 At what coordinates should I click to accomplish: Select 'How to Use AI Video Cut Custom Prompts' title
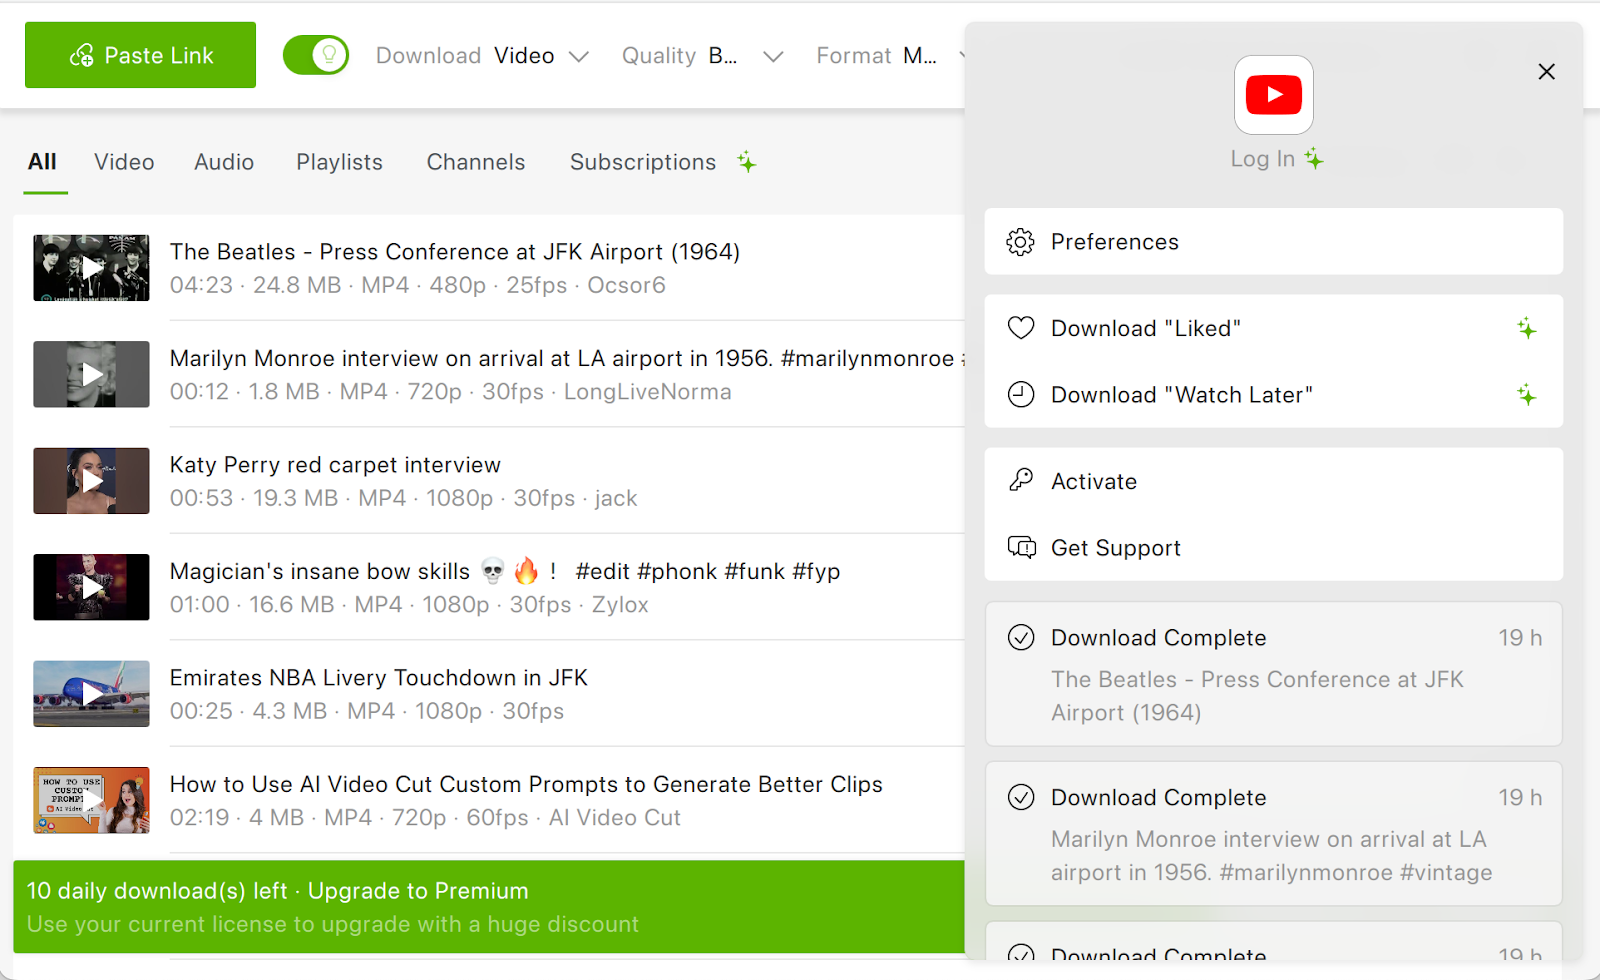pyautogui.click(x=526, y=784)
